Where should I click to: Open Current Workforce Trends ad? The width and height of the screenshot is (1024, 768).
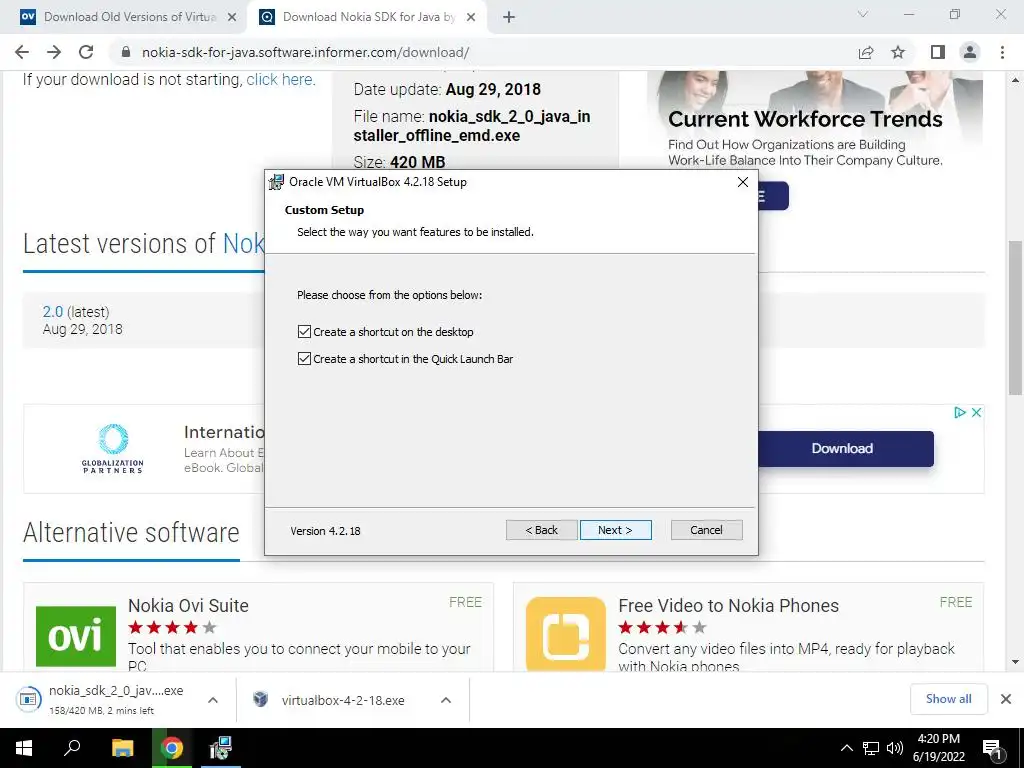805,119
